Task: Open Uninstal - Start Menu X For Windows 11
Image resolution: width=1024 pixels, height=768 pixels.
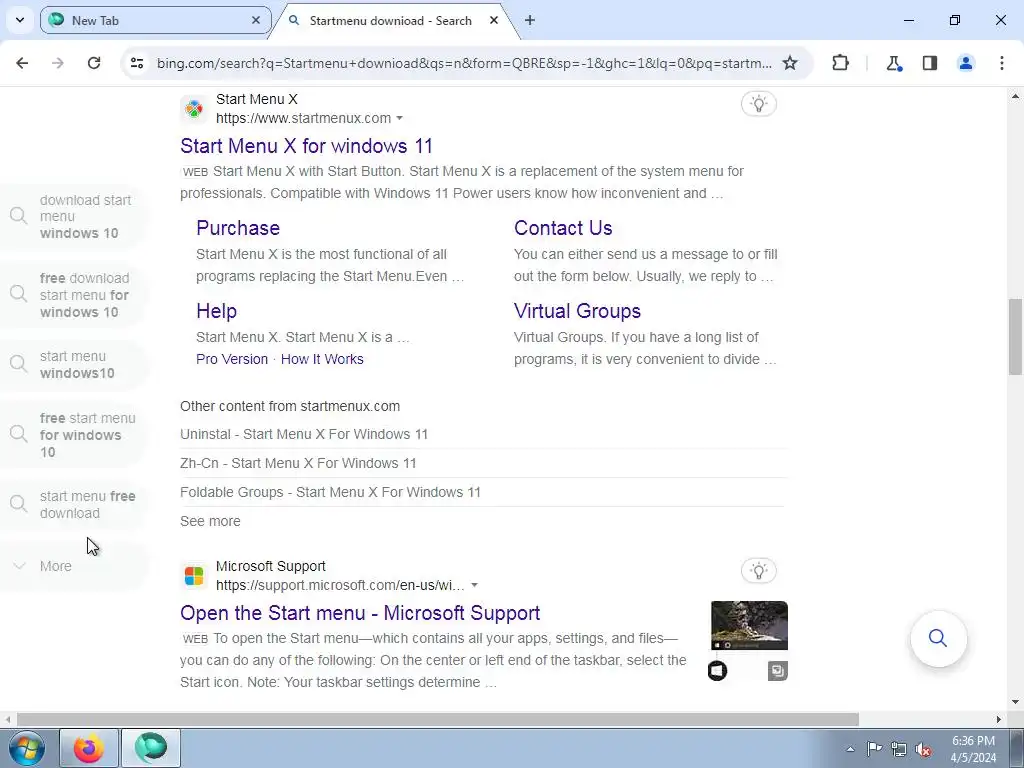Action: click(x=304, y=434)
